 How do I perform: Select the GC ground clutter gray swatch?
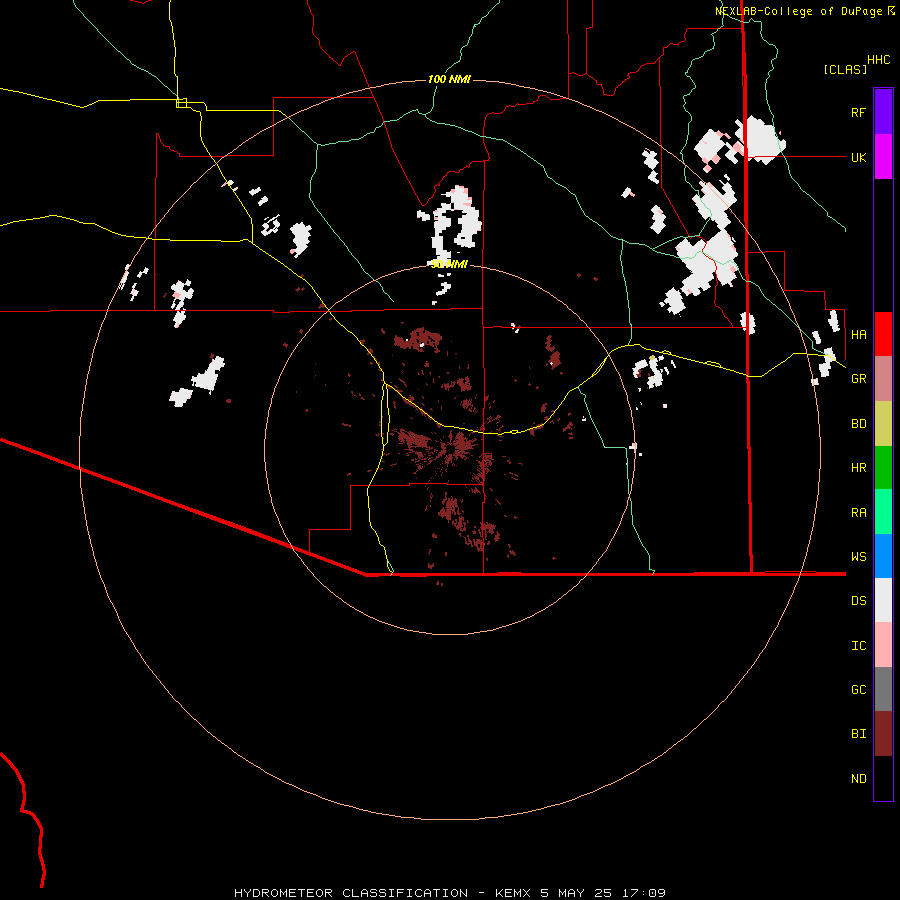tap(883, 689)
